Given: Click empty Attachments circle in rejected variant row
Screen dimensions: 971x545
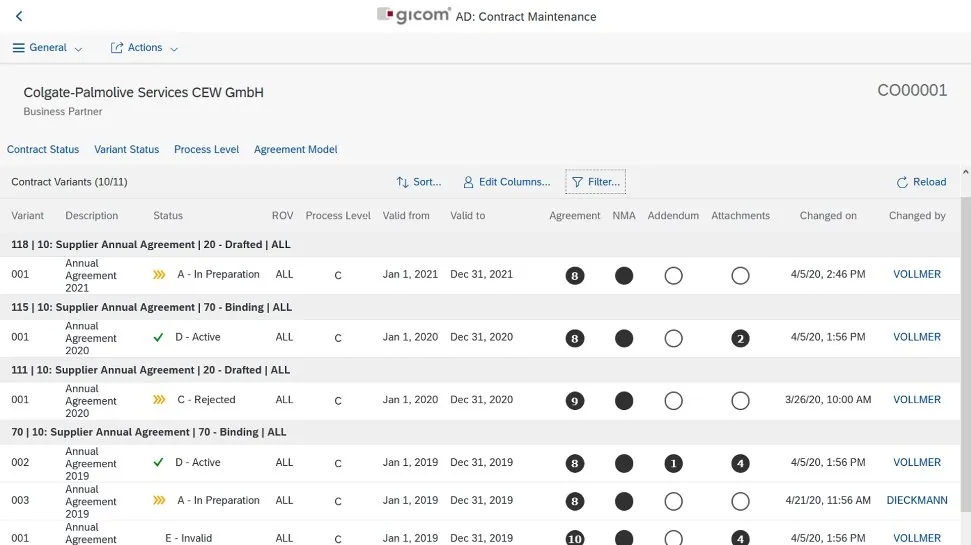Looking at the screenshot, I should 740,400.
